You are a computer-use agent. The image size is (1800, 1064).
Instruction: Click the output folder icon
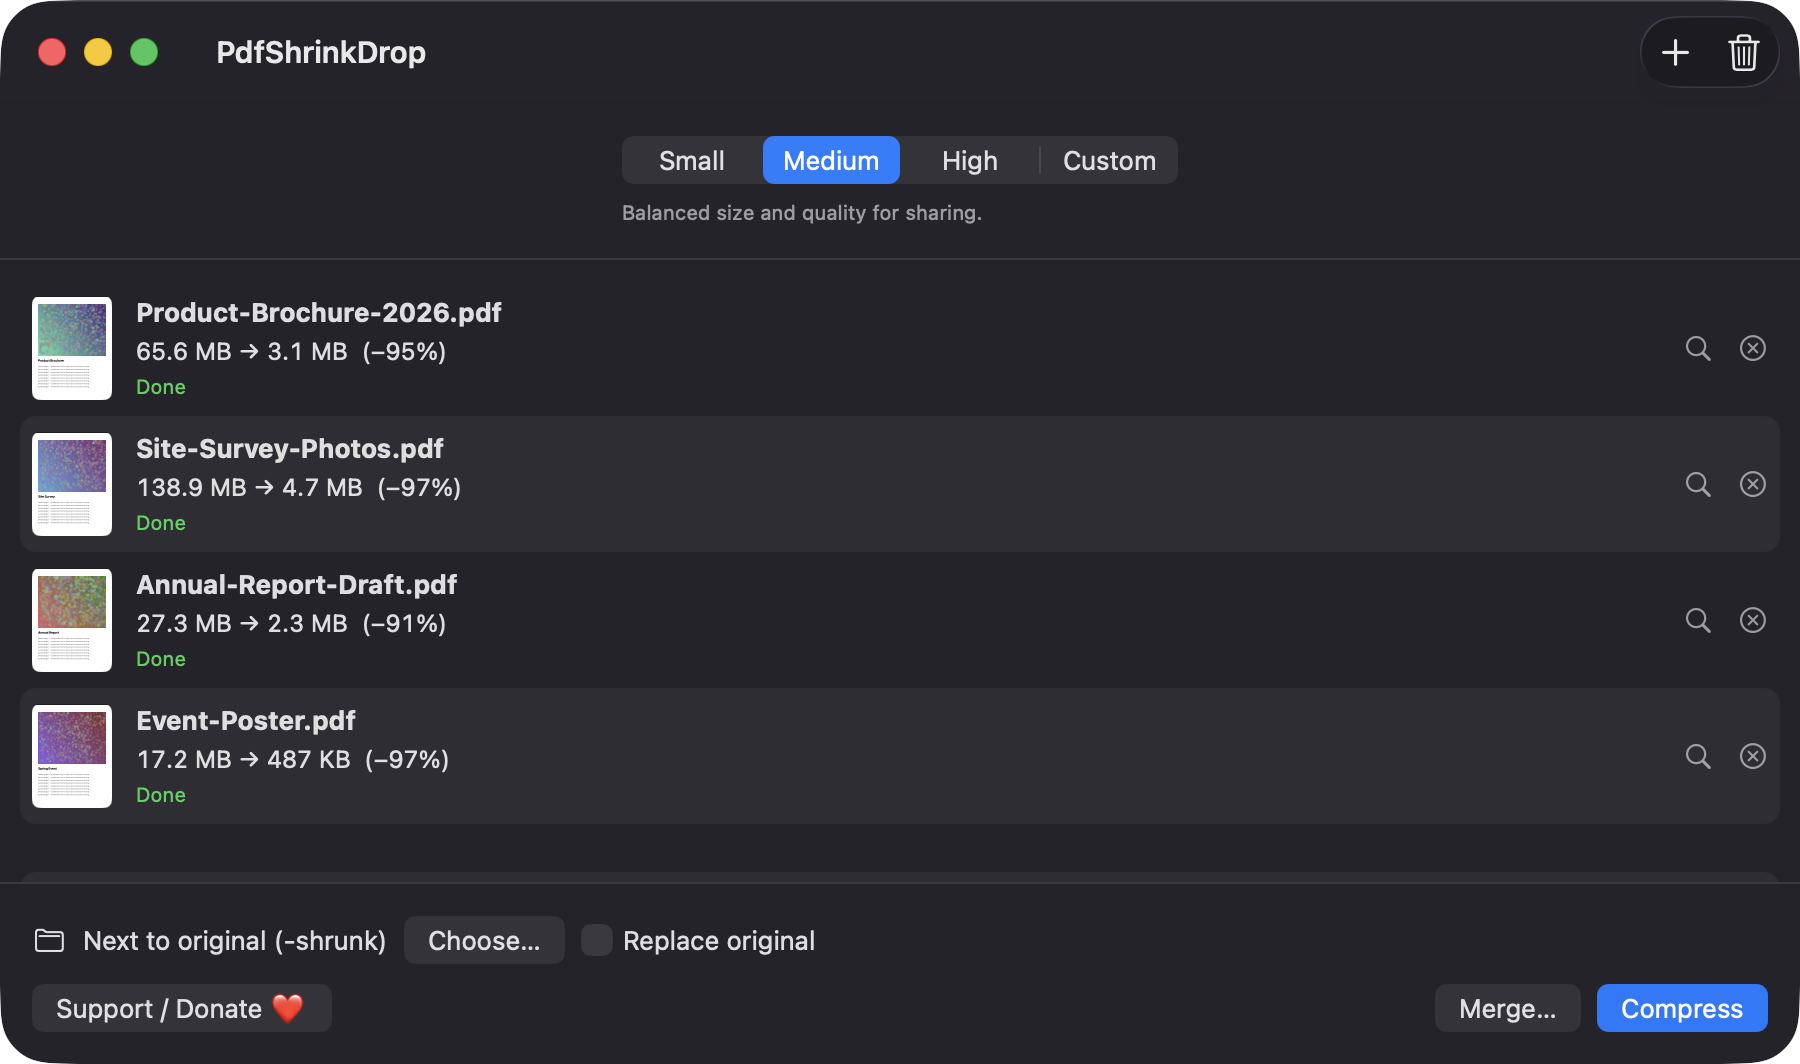tap(49, 941)
